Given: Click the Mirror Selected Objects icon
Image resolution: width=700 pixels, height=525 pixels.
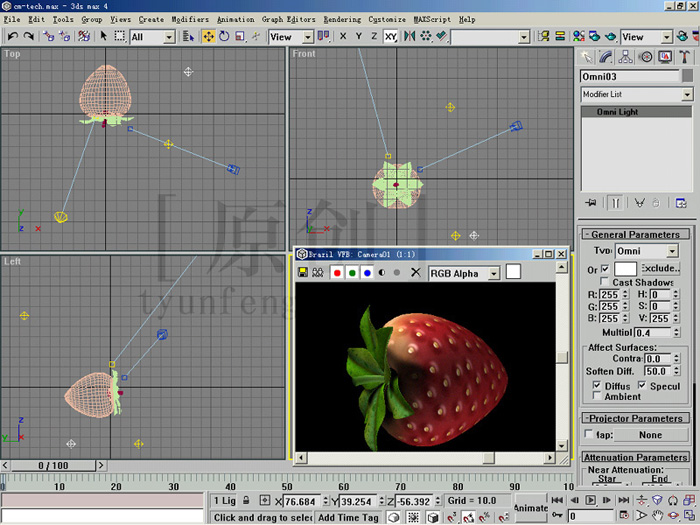Looking at the screenshot, I should click(x=409, y=36).
